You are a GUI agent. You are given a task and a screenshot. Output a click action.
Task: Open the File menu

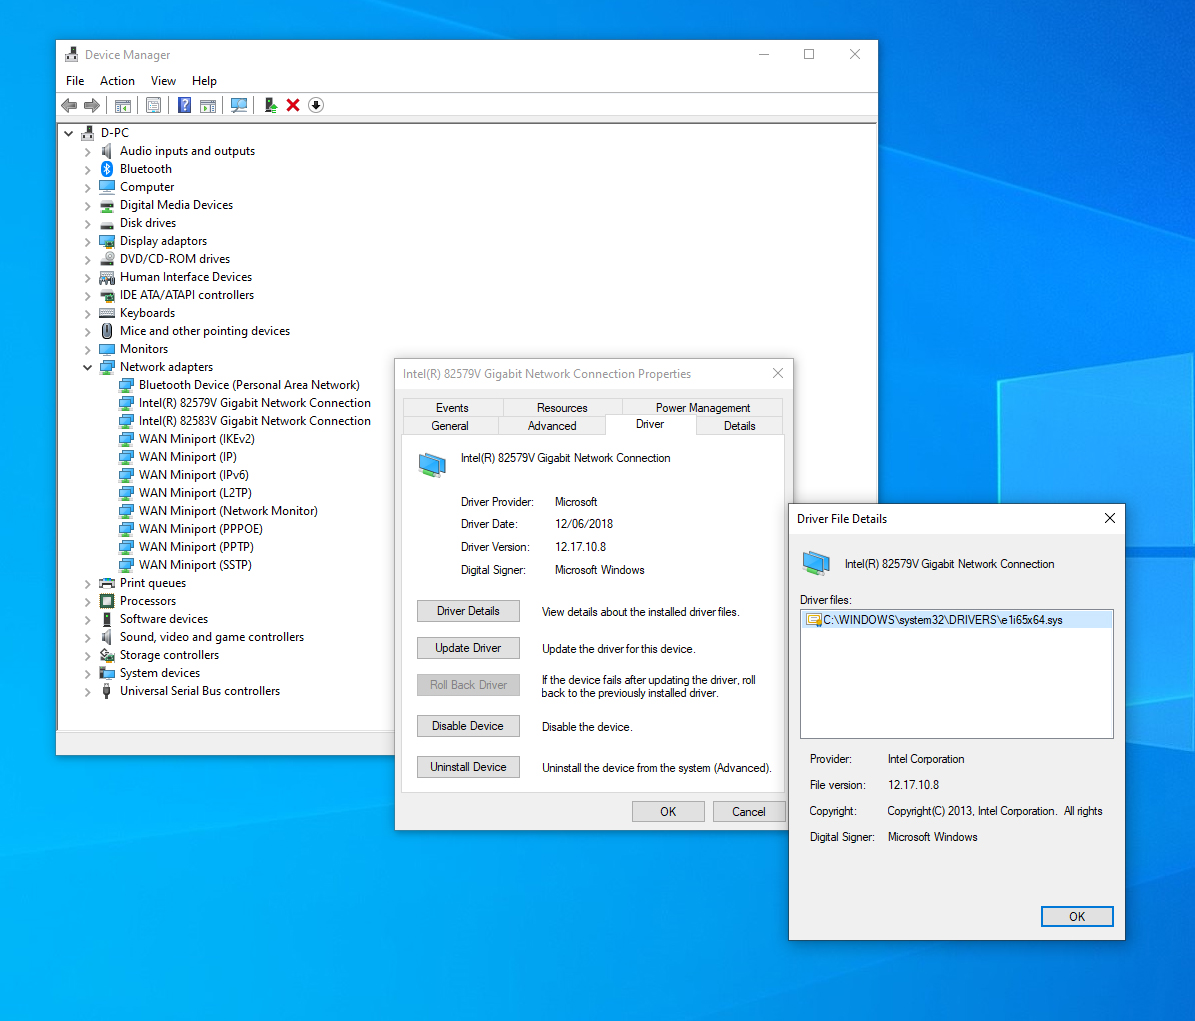pos(75,81)
